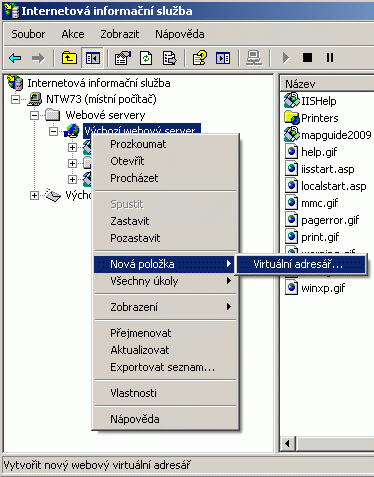Click the Stop item square button

point(307,58)
